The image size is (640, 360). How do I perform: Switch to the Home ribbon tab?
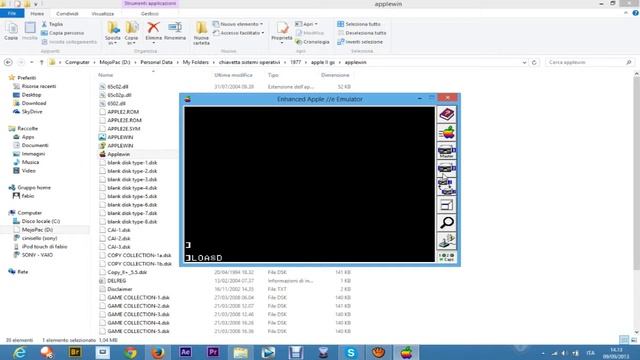point(37,13)
